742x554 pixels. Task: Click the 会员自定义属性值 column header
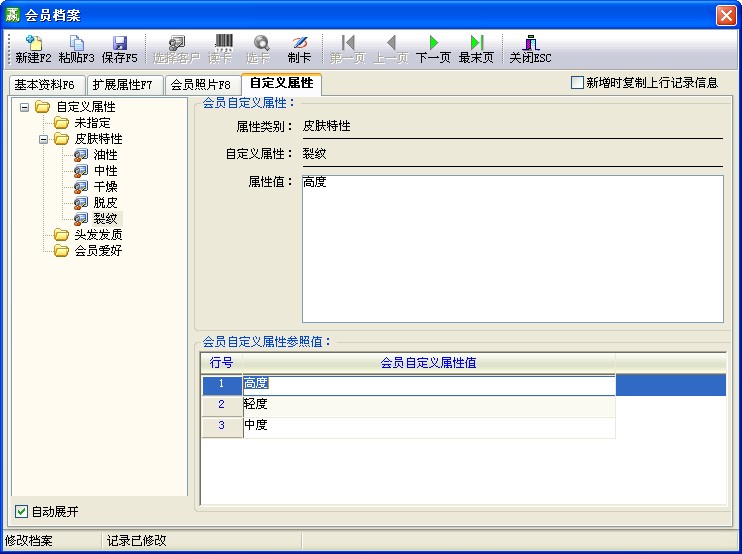pos(428,362)
